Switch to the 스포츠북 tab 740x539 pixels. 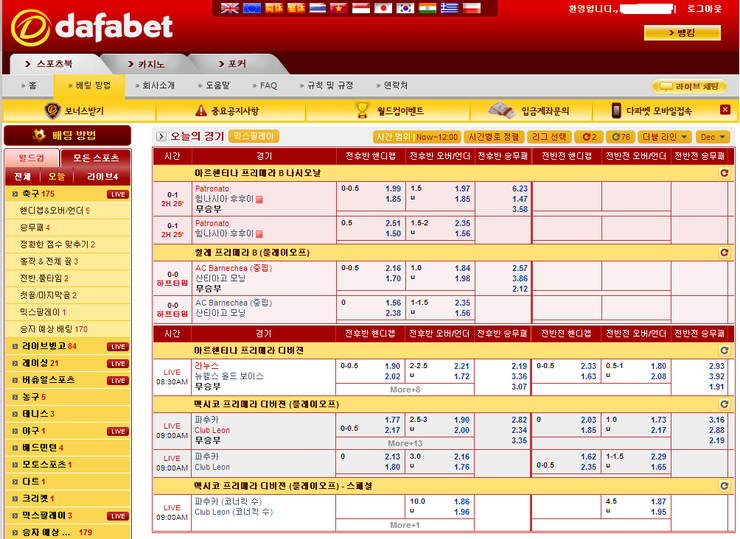tap(54, 64)
